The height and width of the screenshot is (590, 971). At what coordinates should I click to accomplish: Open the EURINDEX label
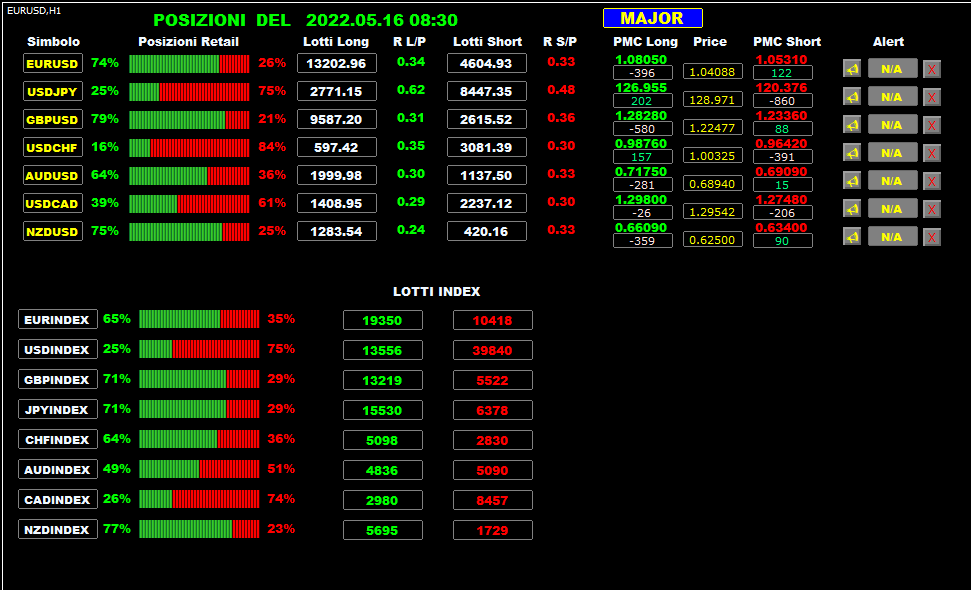click(x=58, y=319)
